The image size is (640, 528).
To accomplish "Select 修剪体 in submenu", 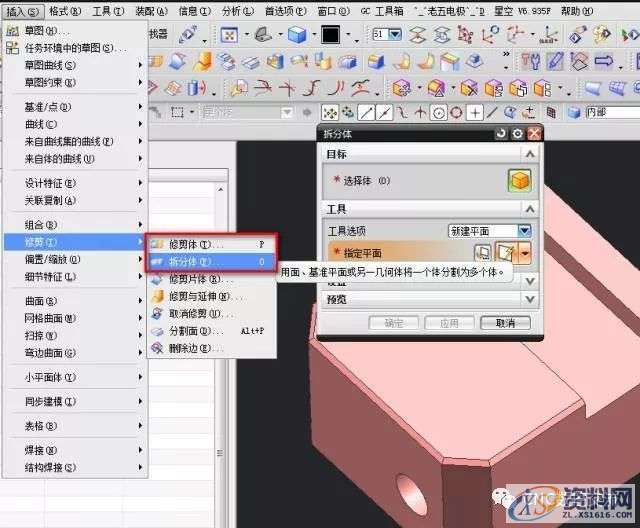I will 211,244.
